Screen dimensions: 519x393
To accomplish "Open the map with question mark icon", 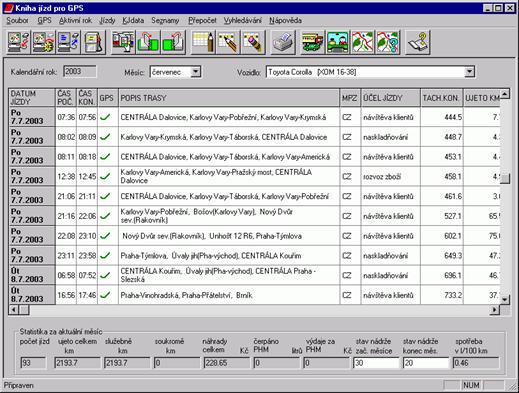I will tap(387, 42).
